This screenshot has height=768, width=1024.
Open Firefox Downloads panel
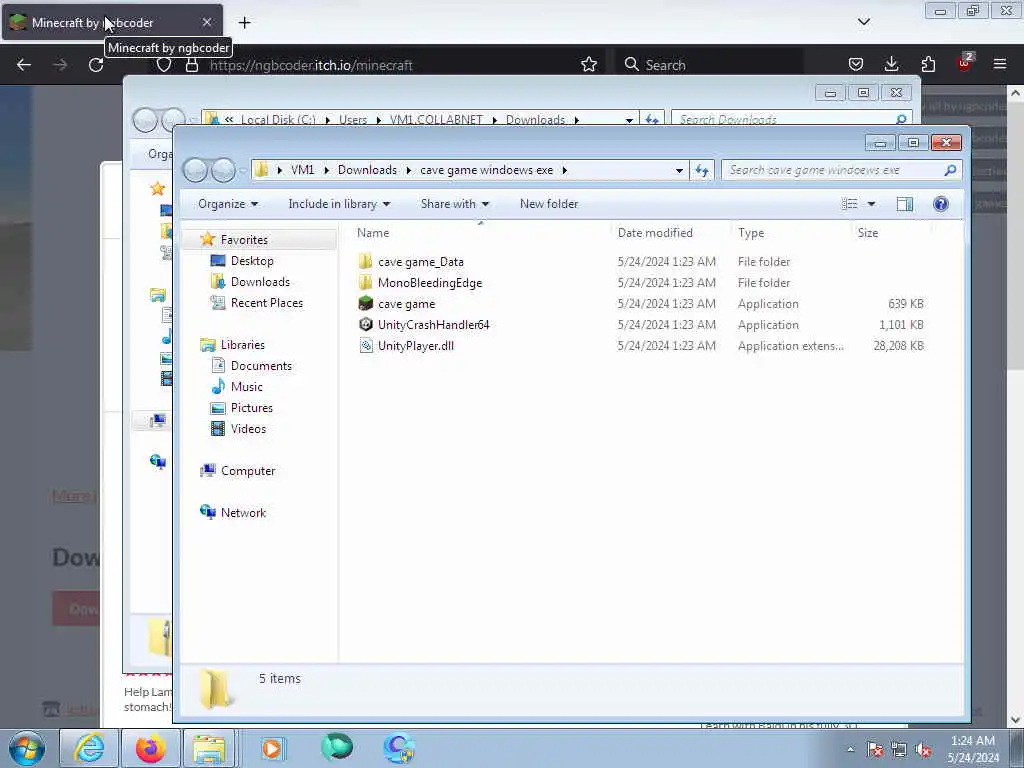click(891, 64)
